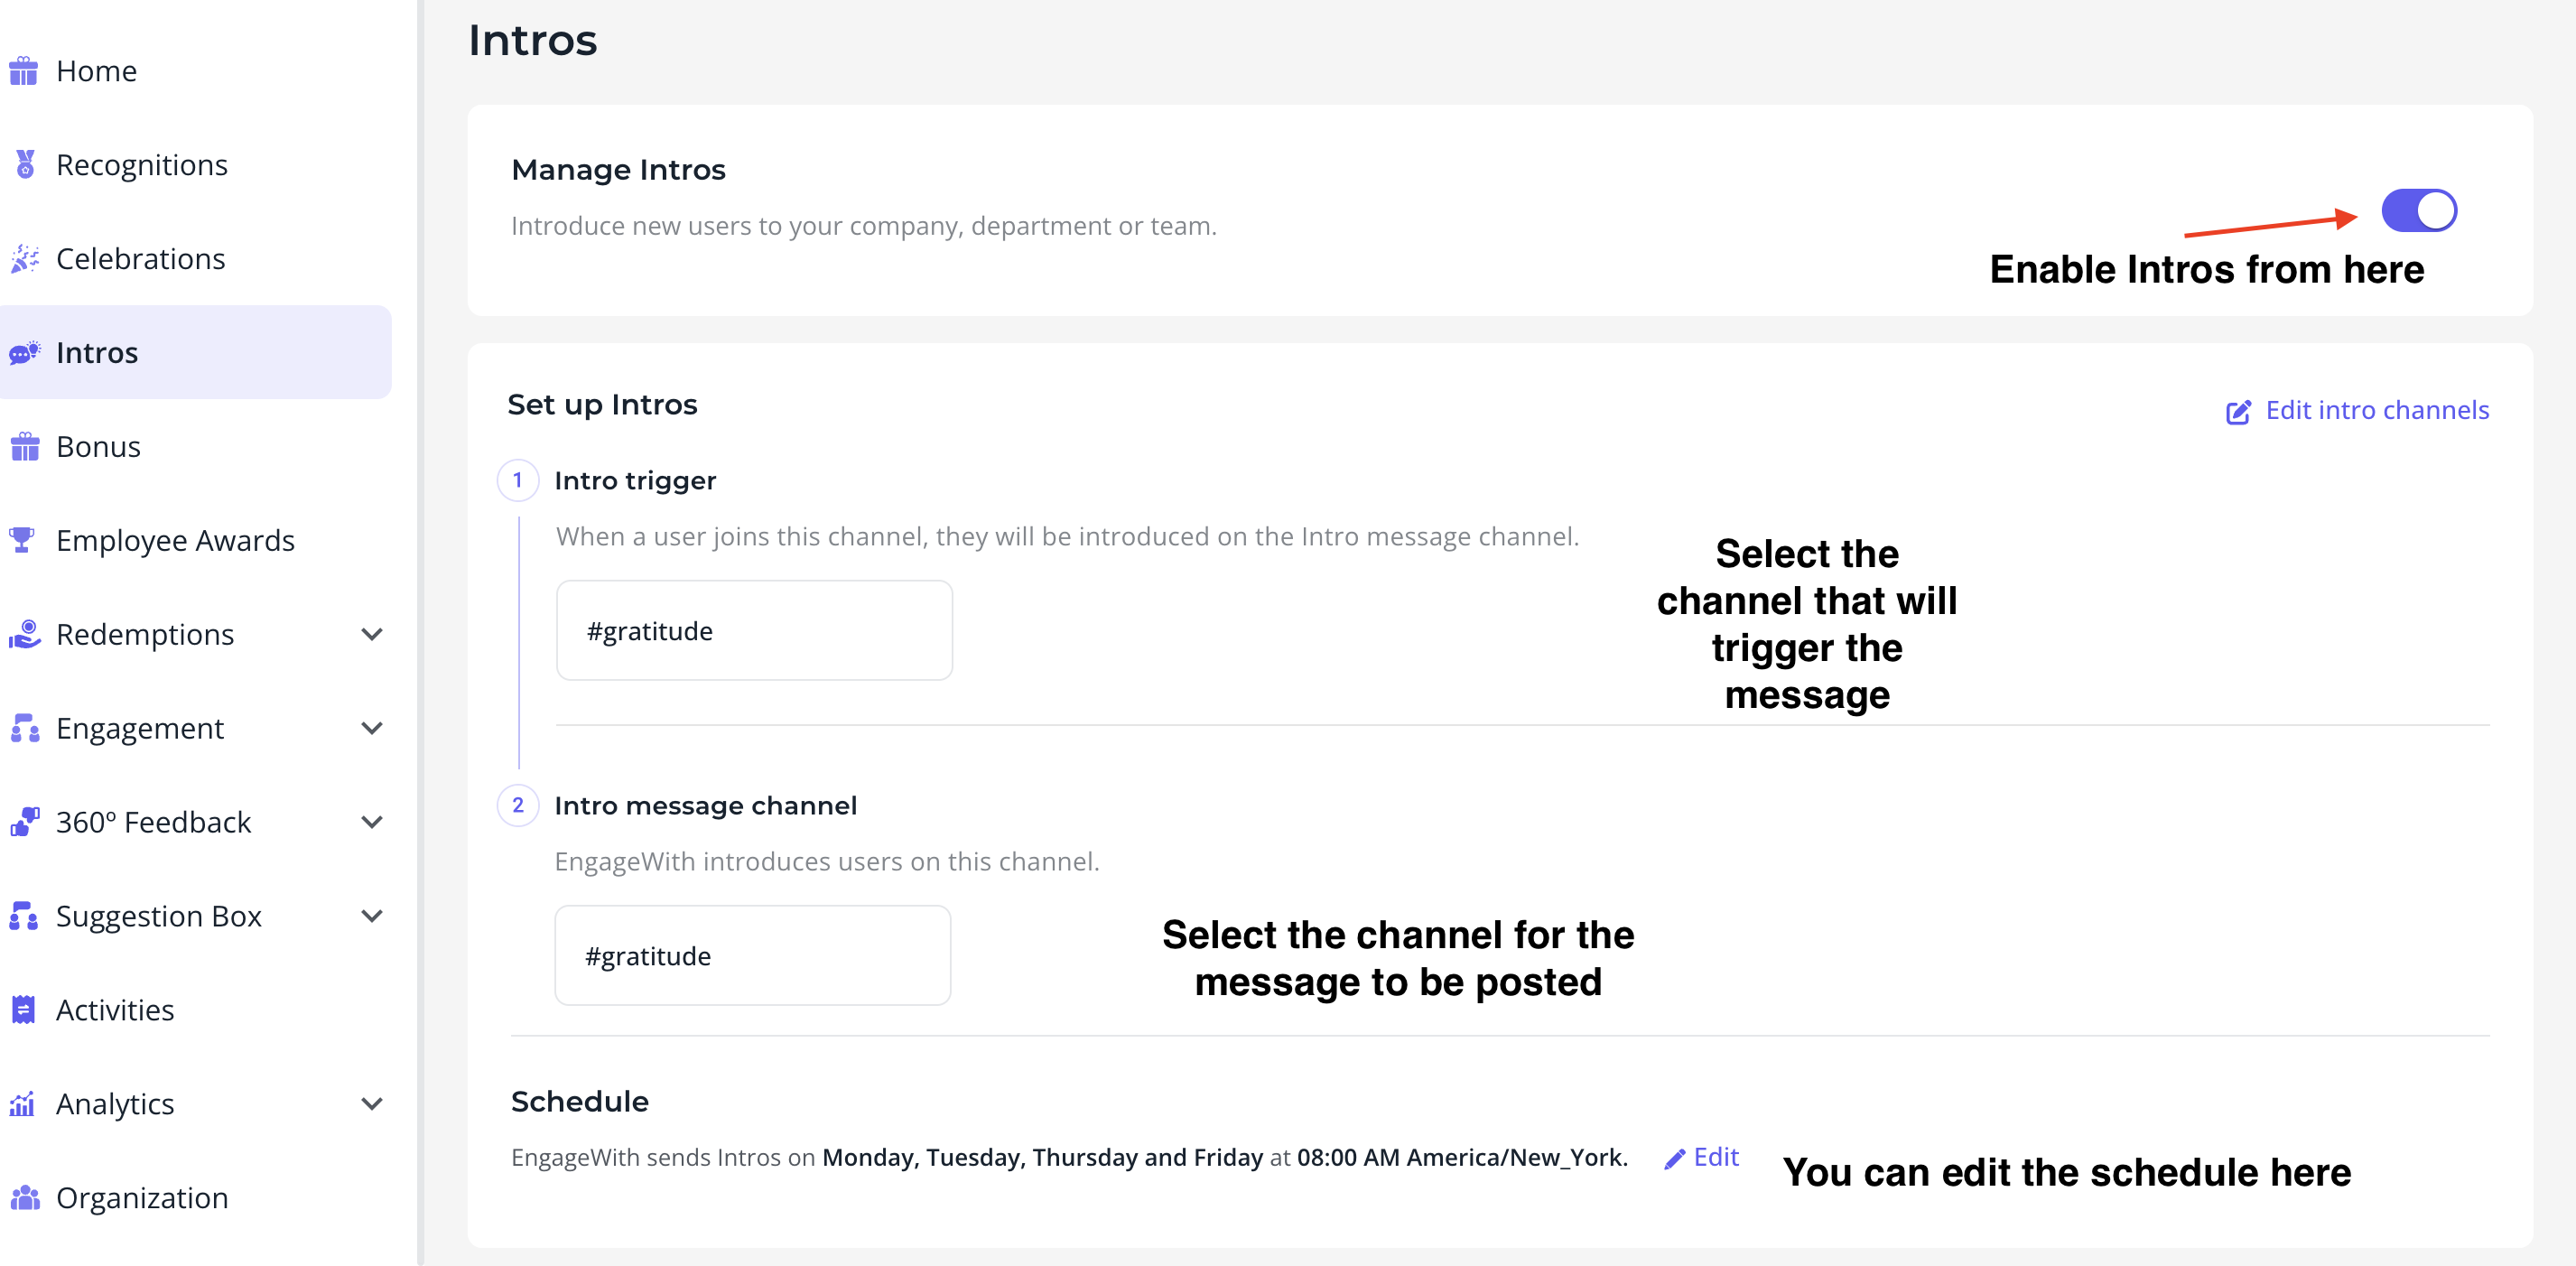Click the Activities clipboard icon
Screen dimensions: 2576x1266
click(24, 1011)
